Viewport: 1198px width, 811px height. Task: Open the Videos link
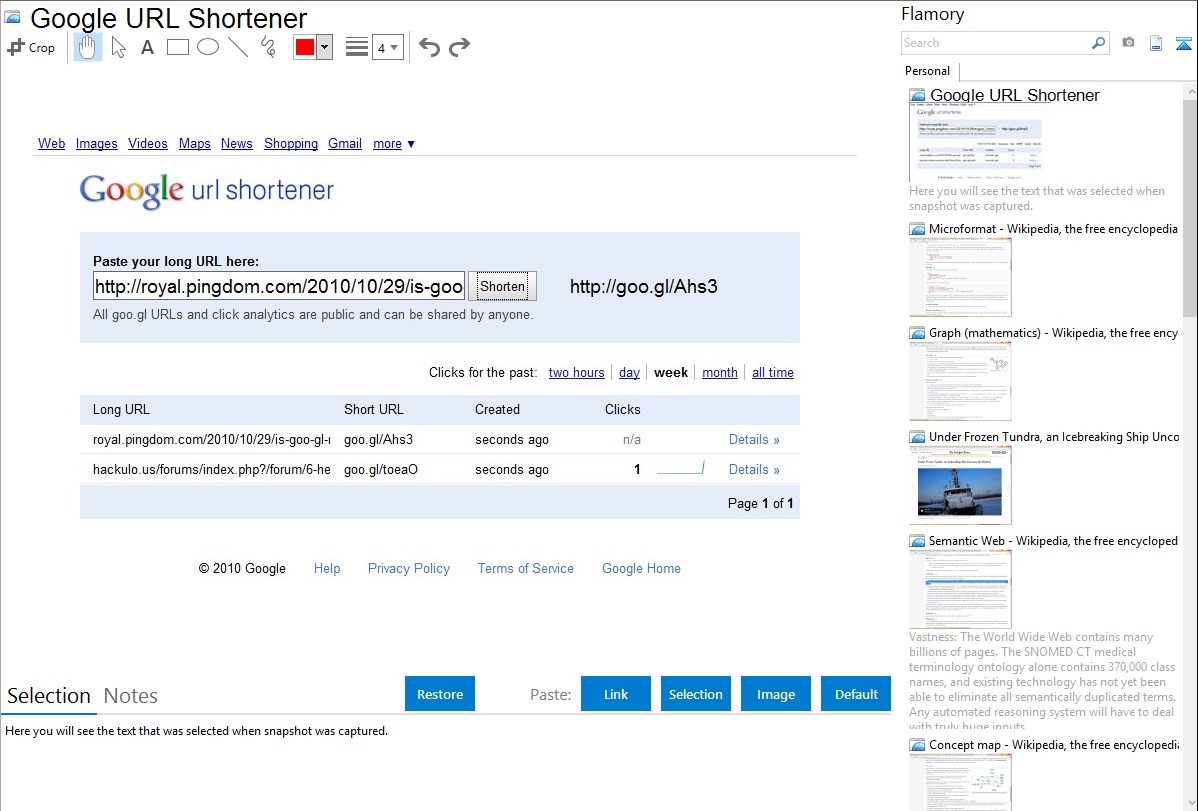(x=147, y=143)
